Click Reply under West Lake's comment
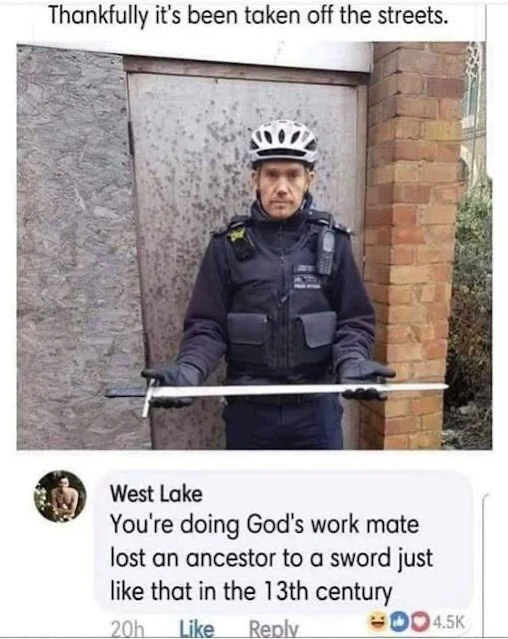Image resolution: width=508 pixels, height=639 pixels. (273, 629)
